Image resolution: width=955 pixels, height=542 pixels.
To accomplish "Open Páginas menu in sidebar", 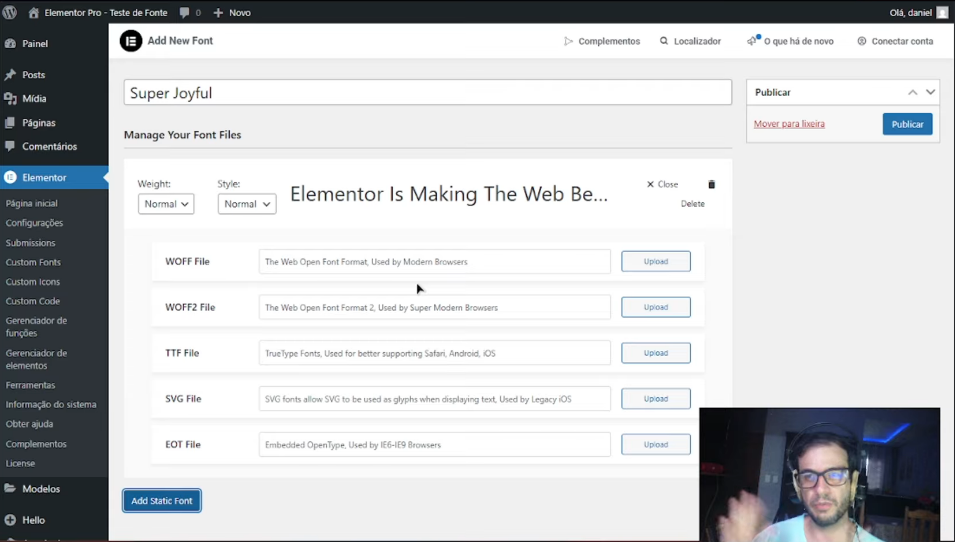I will (39, 123).
